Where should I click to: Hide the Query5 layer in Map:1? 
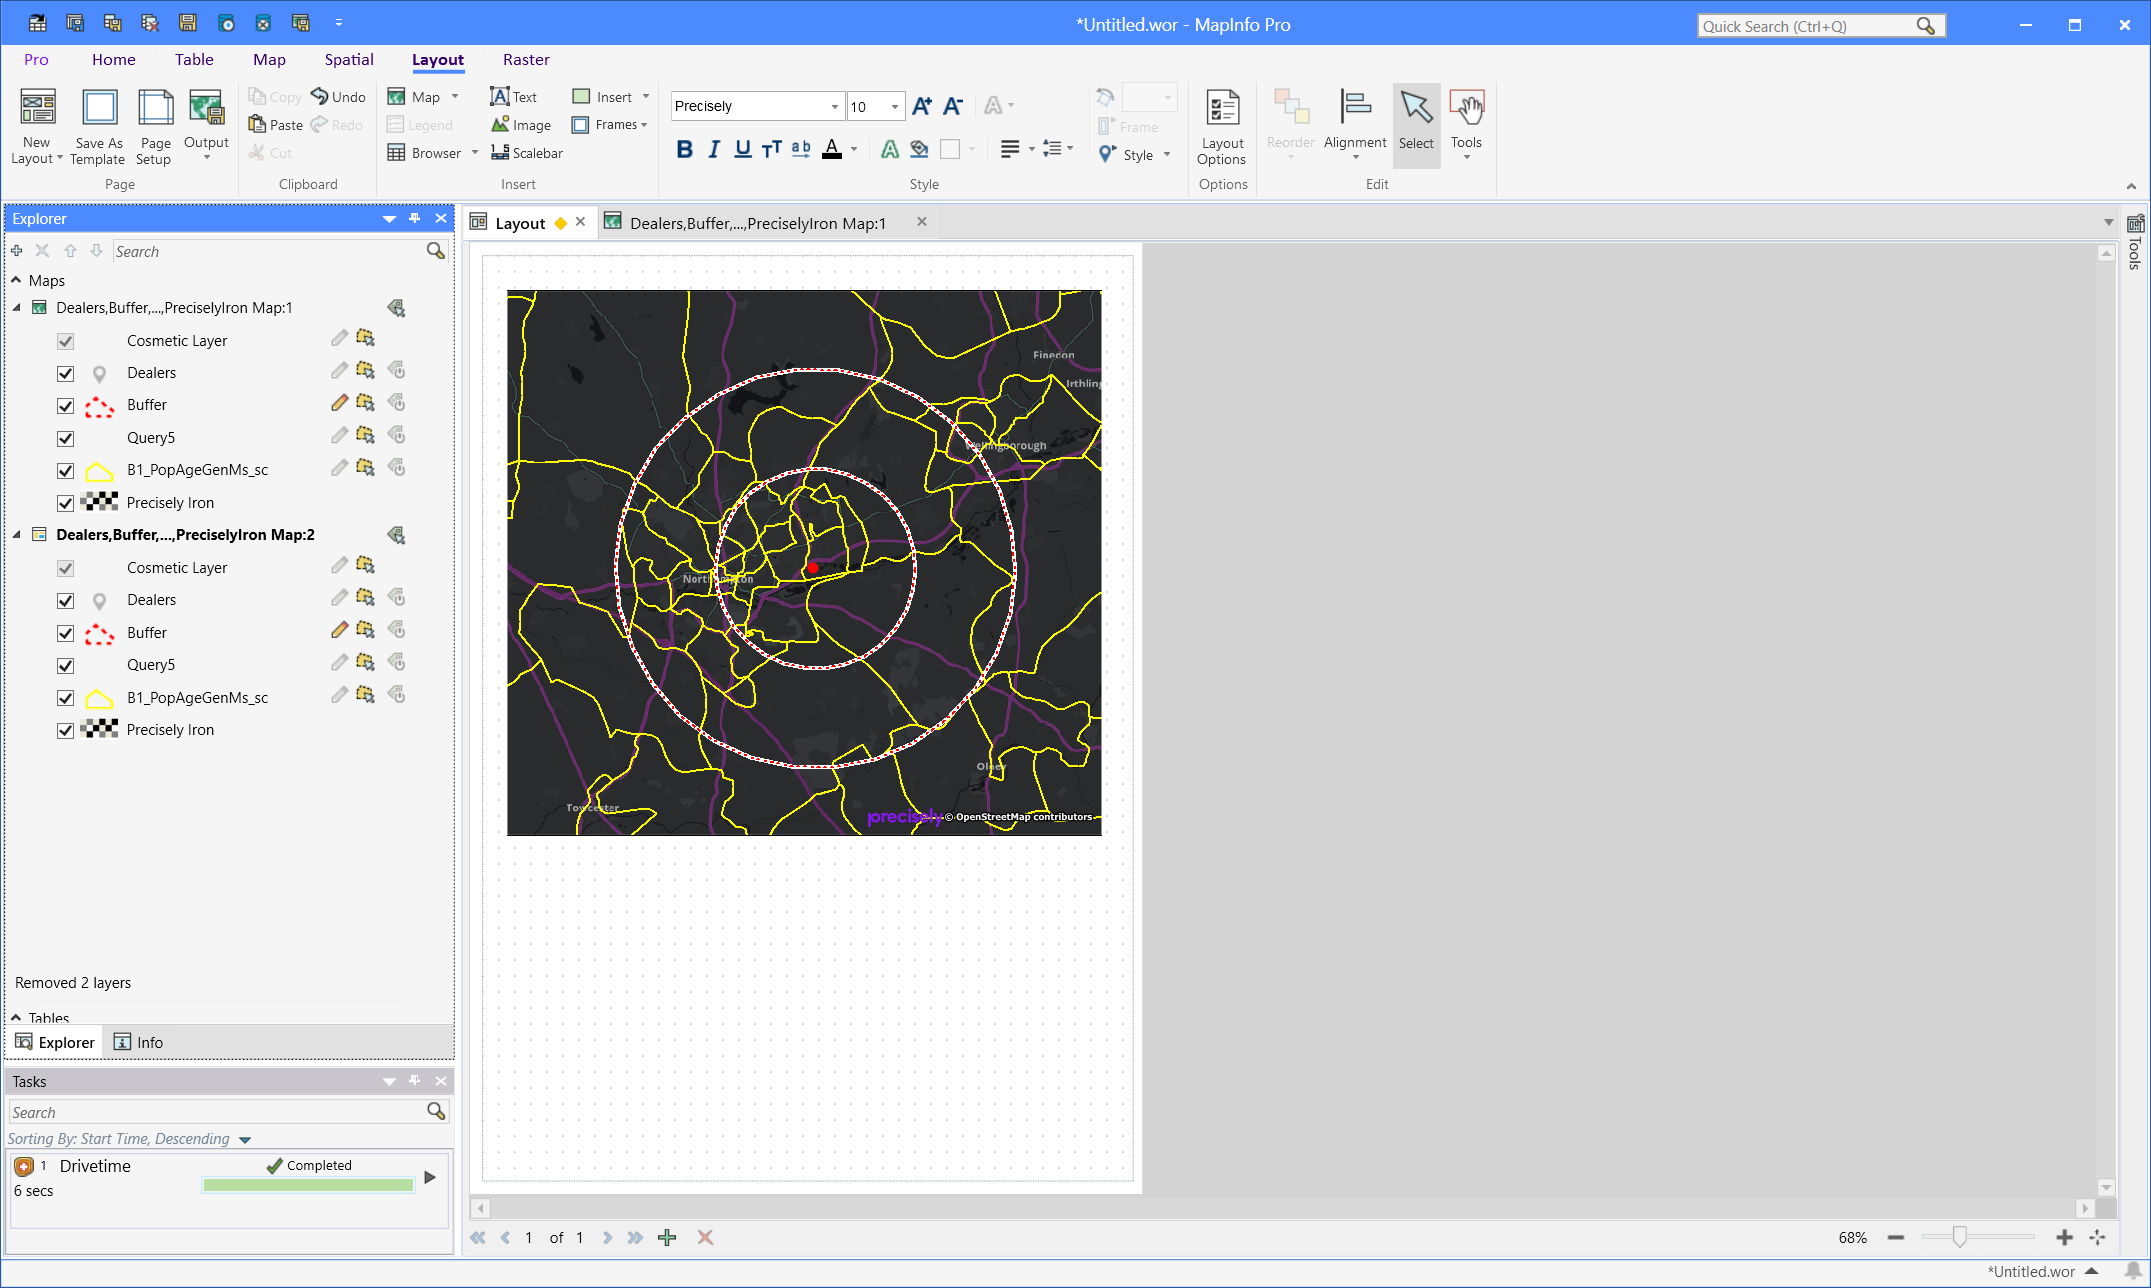click(66, 438)
